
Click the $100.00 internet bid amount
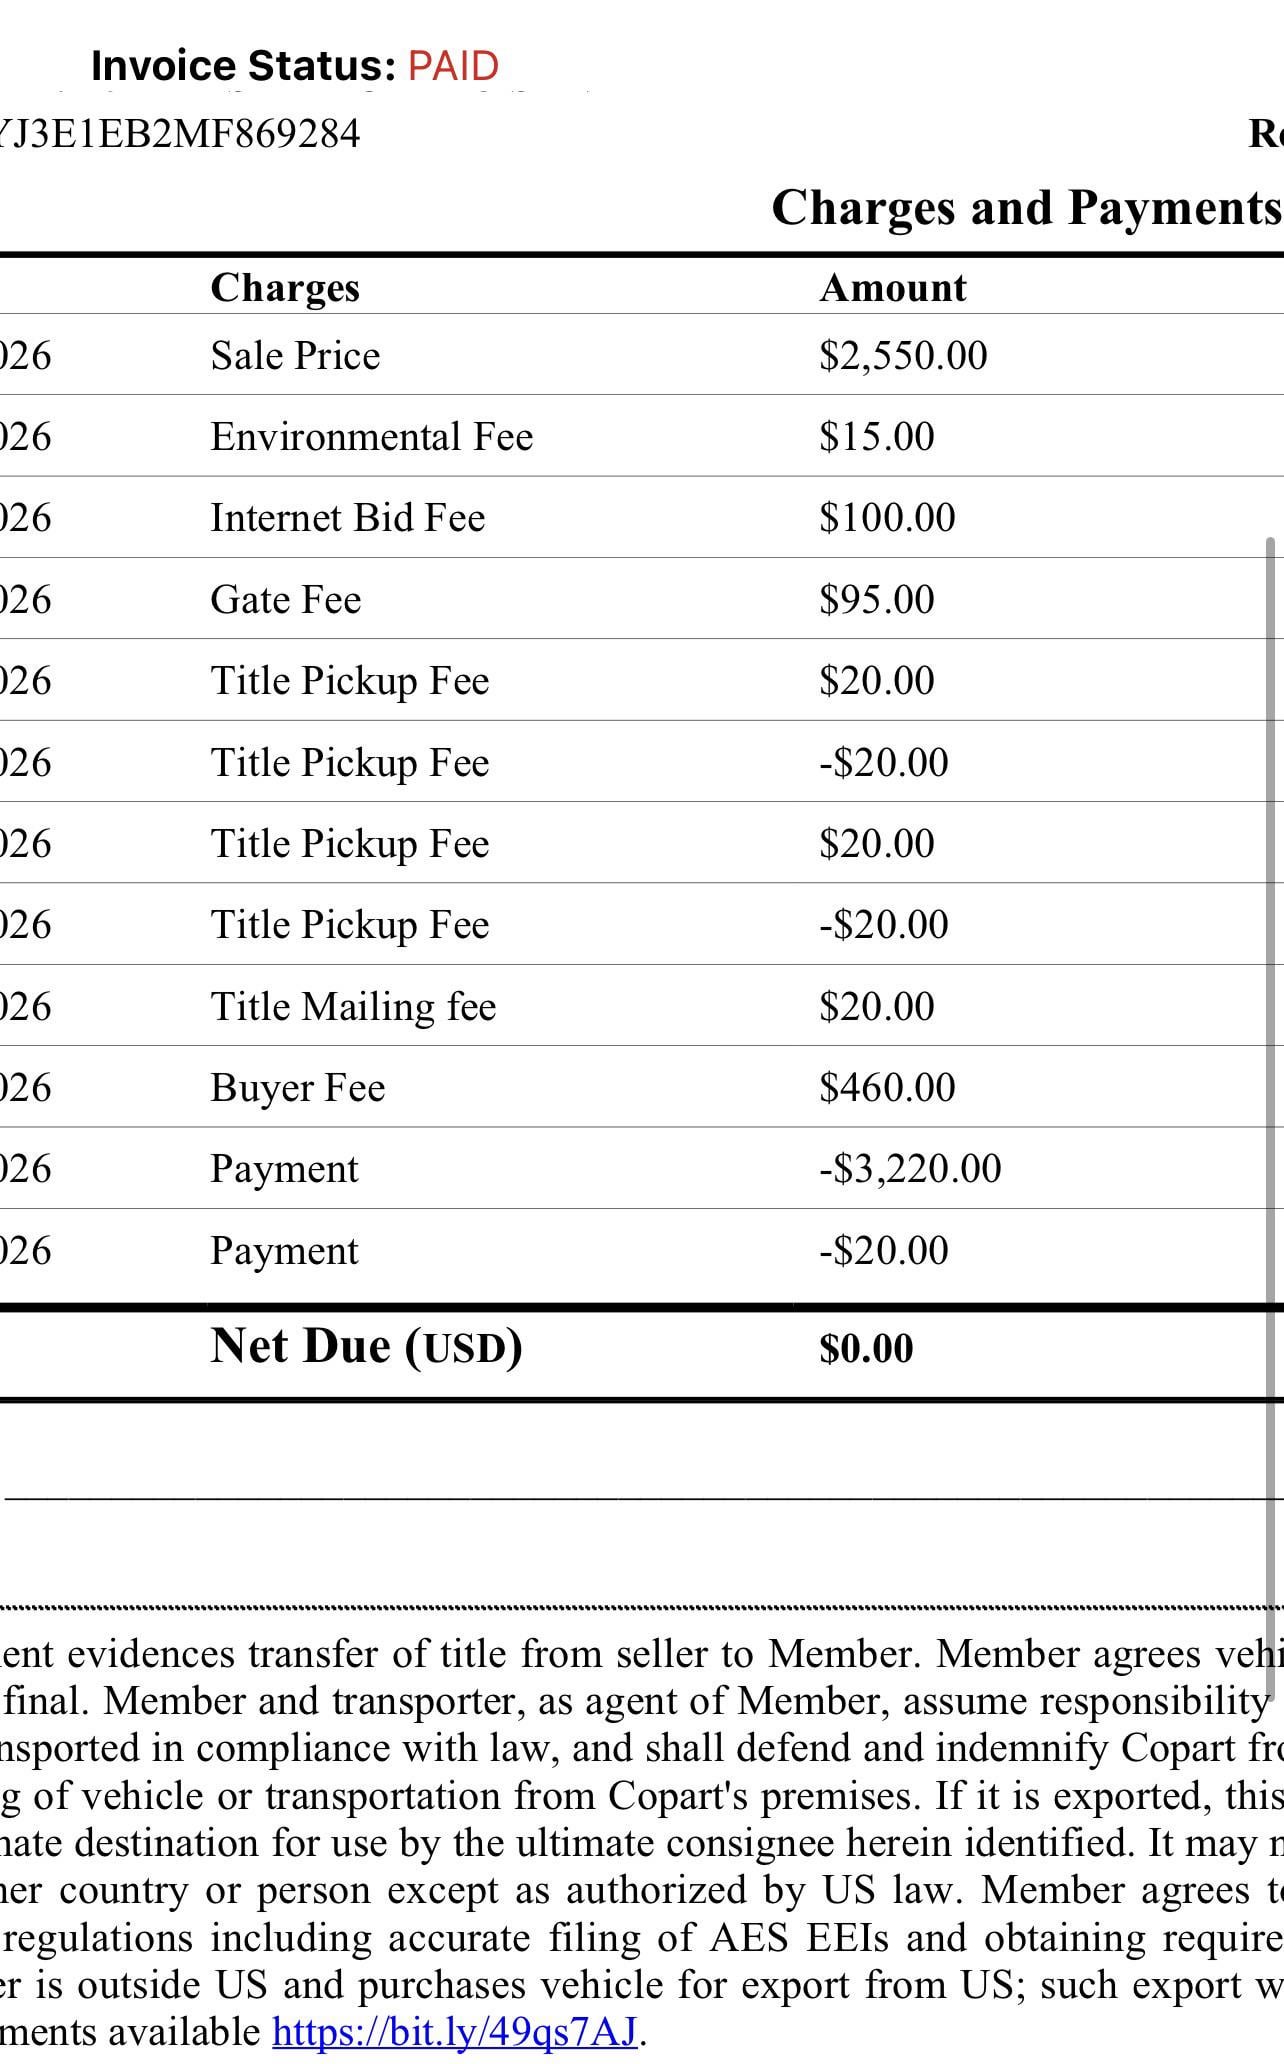[886, 518]
